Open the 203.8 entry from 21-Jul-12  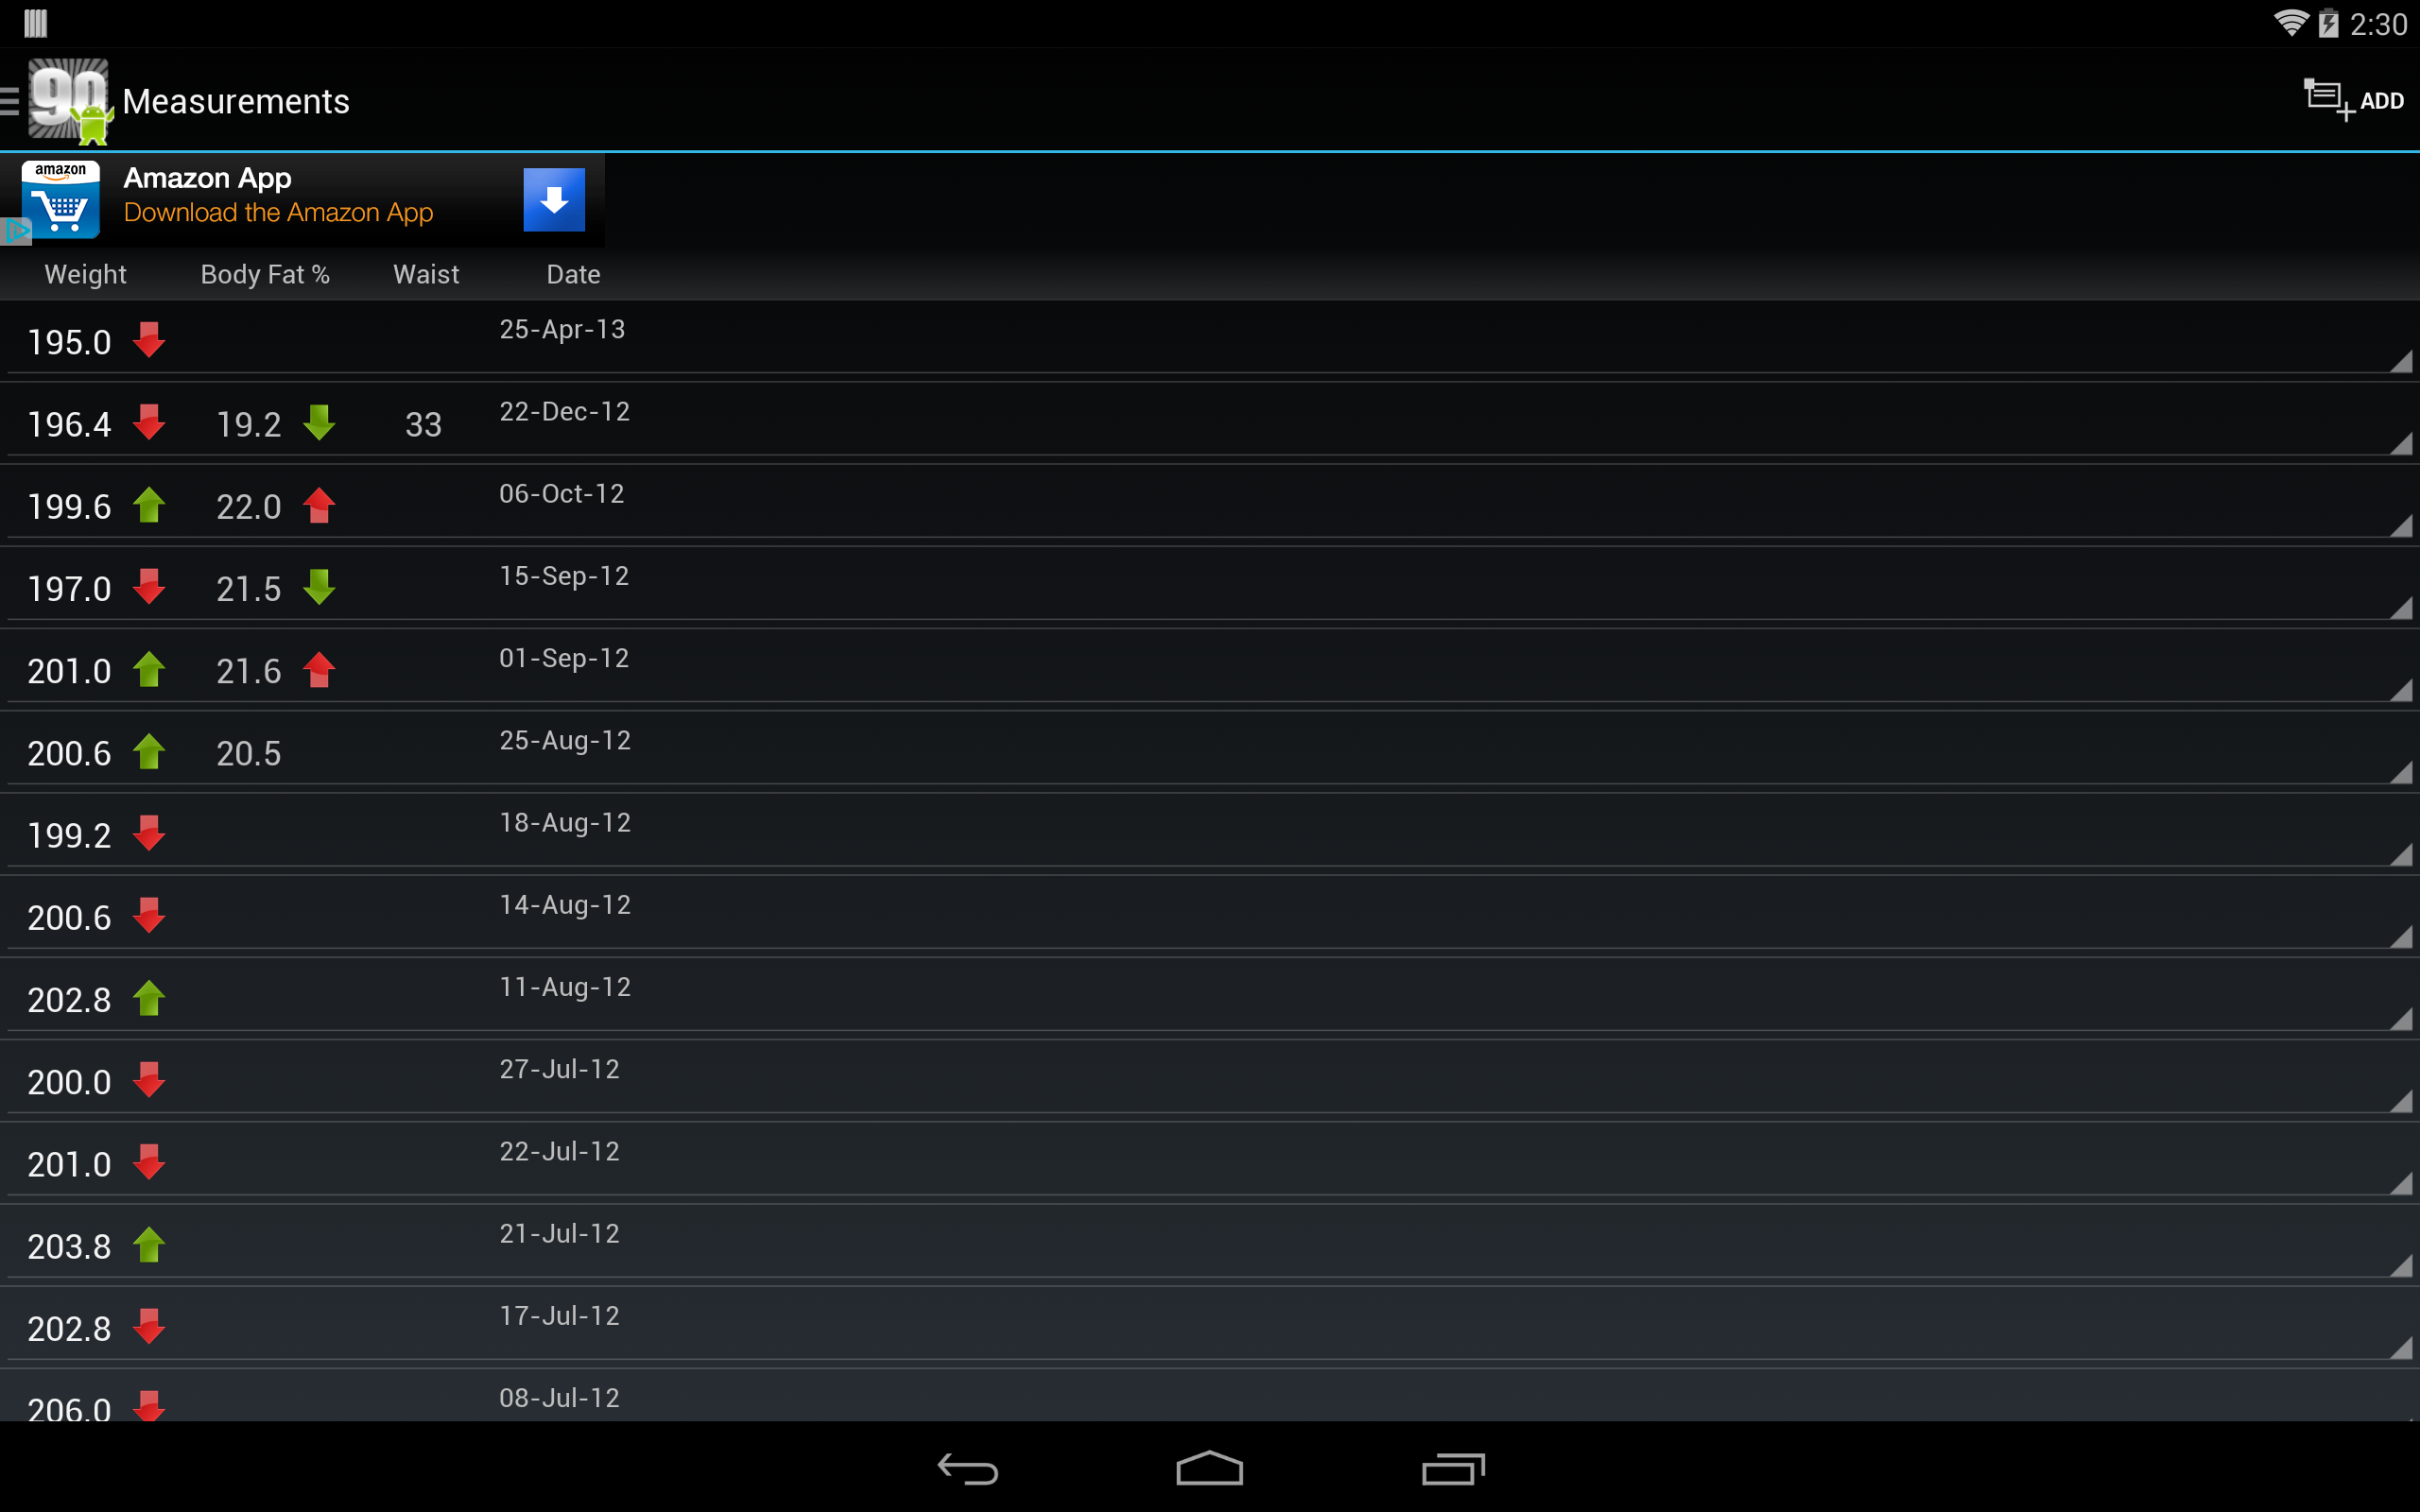(1210, 1242)
